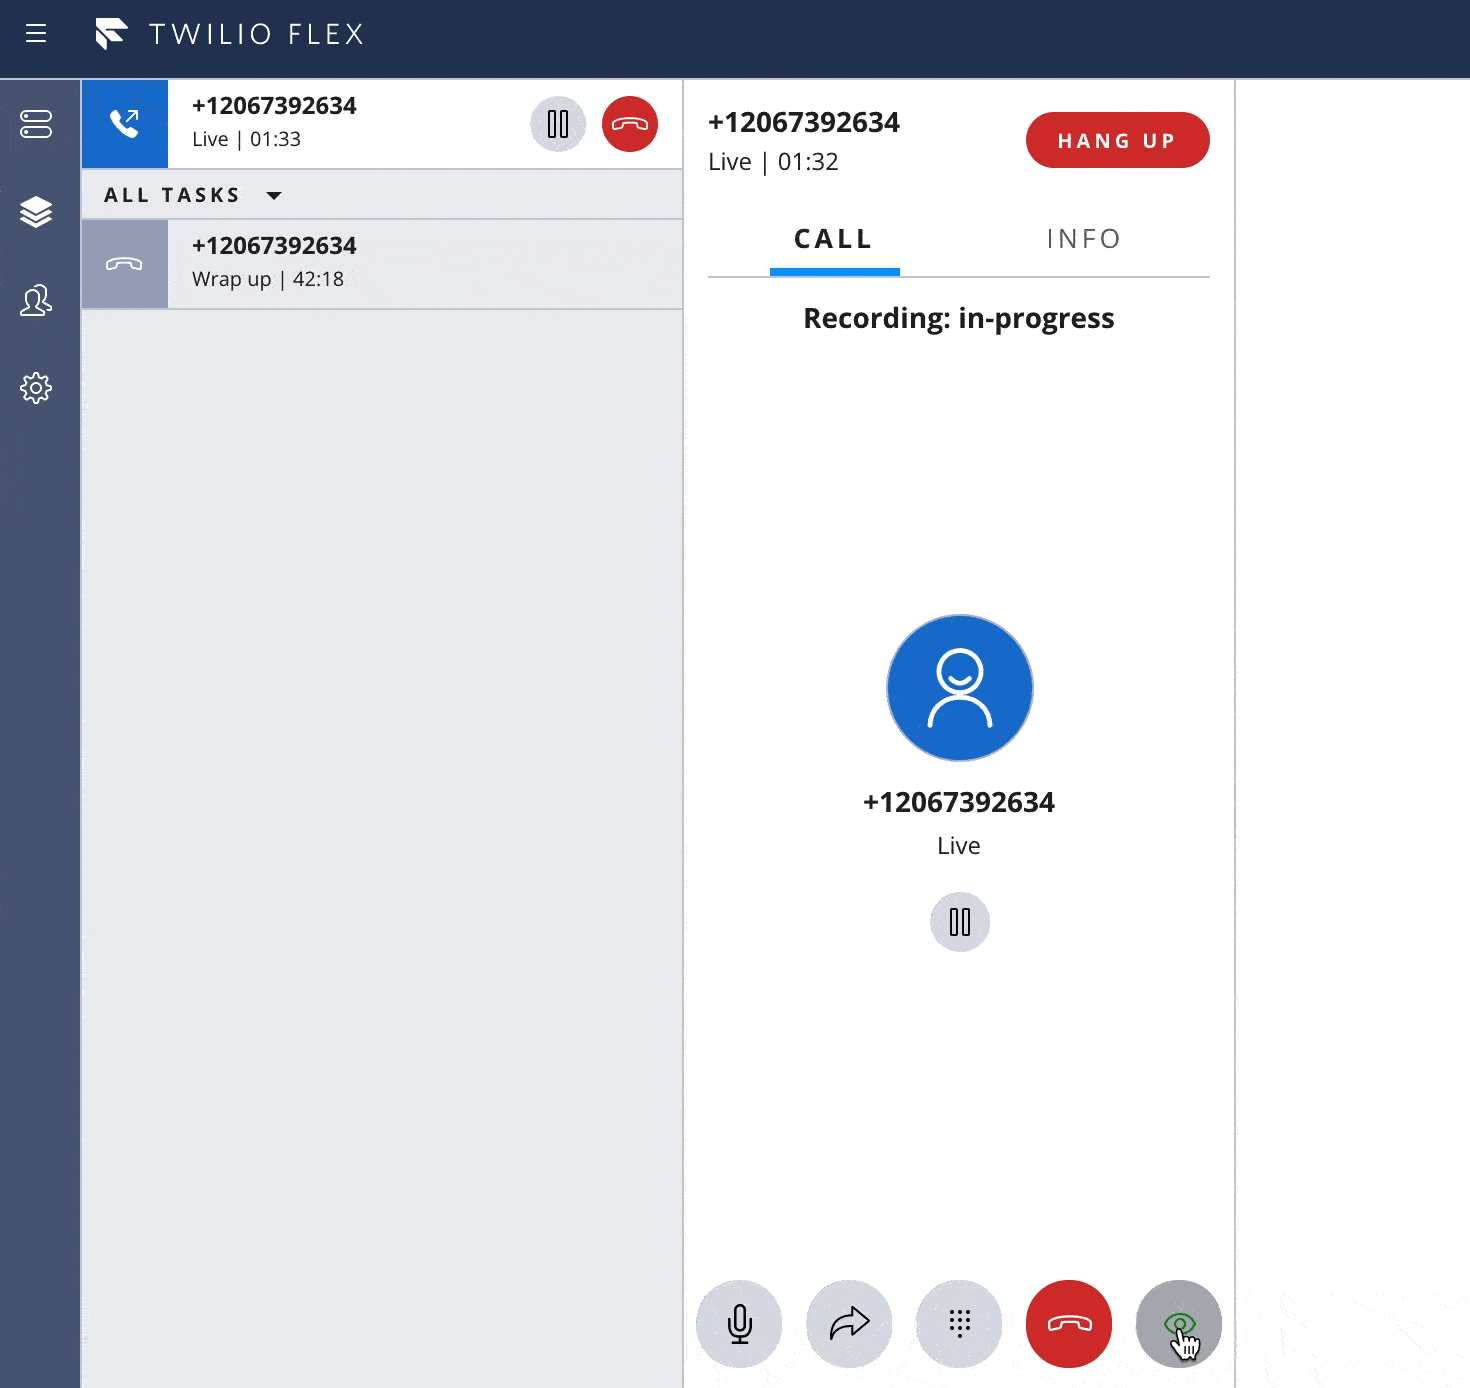The height and width of the screenshot is (1388, 1470).
Task: Expand the ALL TASKS filter dropdown
Action: [x=193, y=195]
